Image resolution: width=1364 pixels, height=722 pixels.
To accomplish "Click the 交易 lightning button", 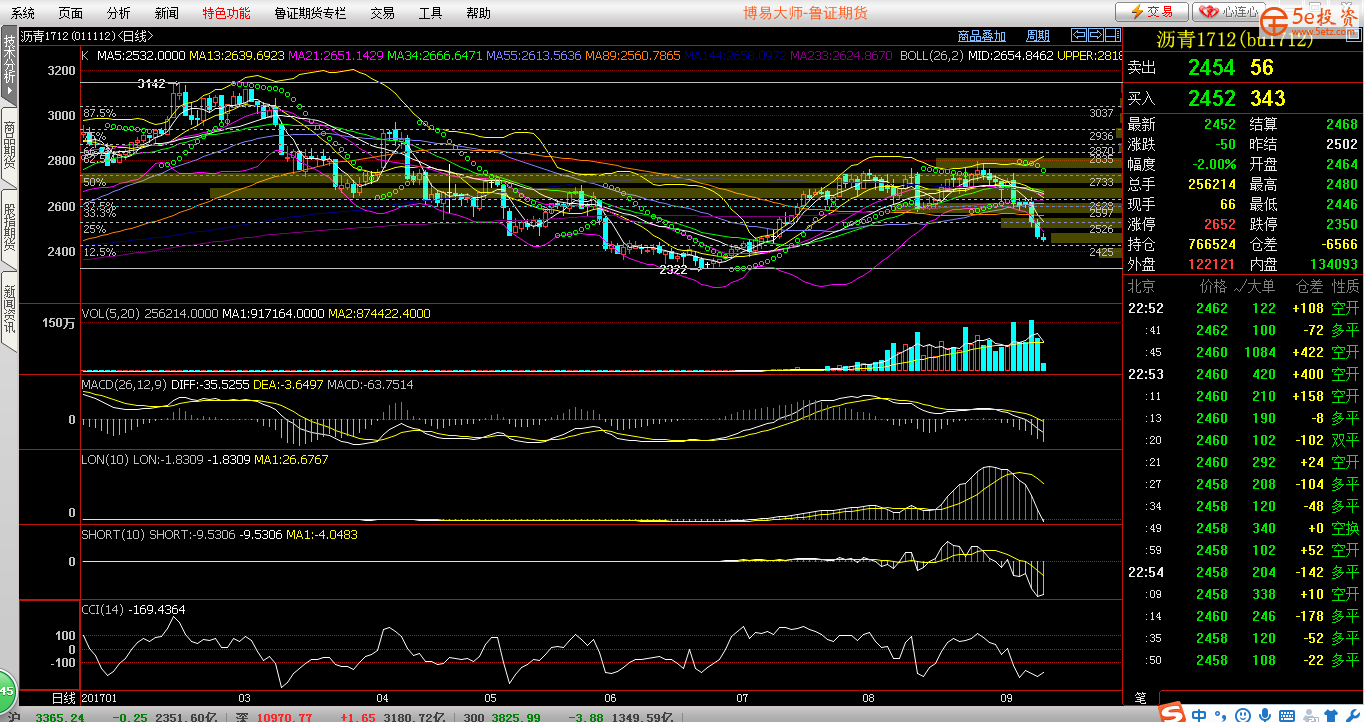I will pyautogui.click(x=1151, y=12).
